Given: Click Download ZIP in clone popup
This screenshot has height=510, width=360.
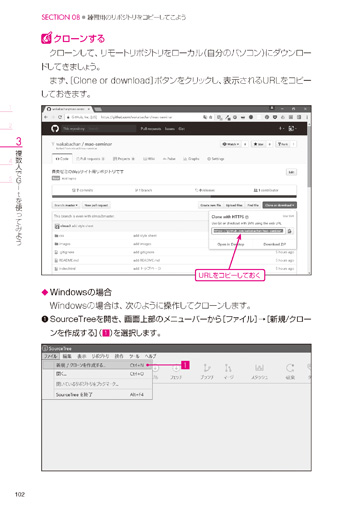Looking at the screenshot, I should point(274,244).
